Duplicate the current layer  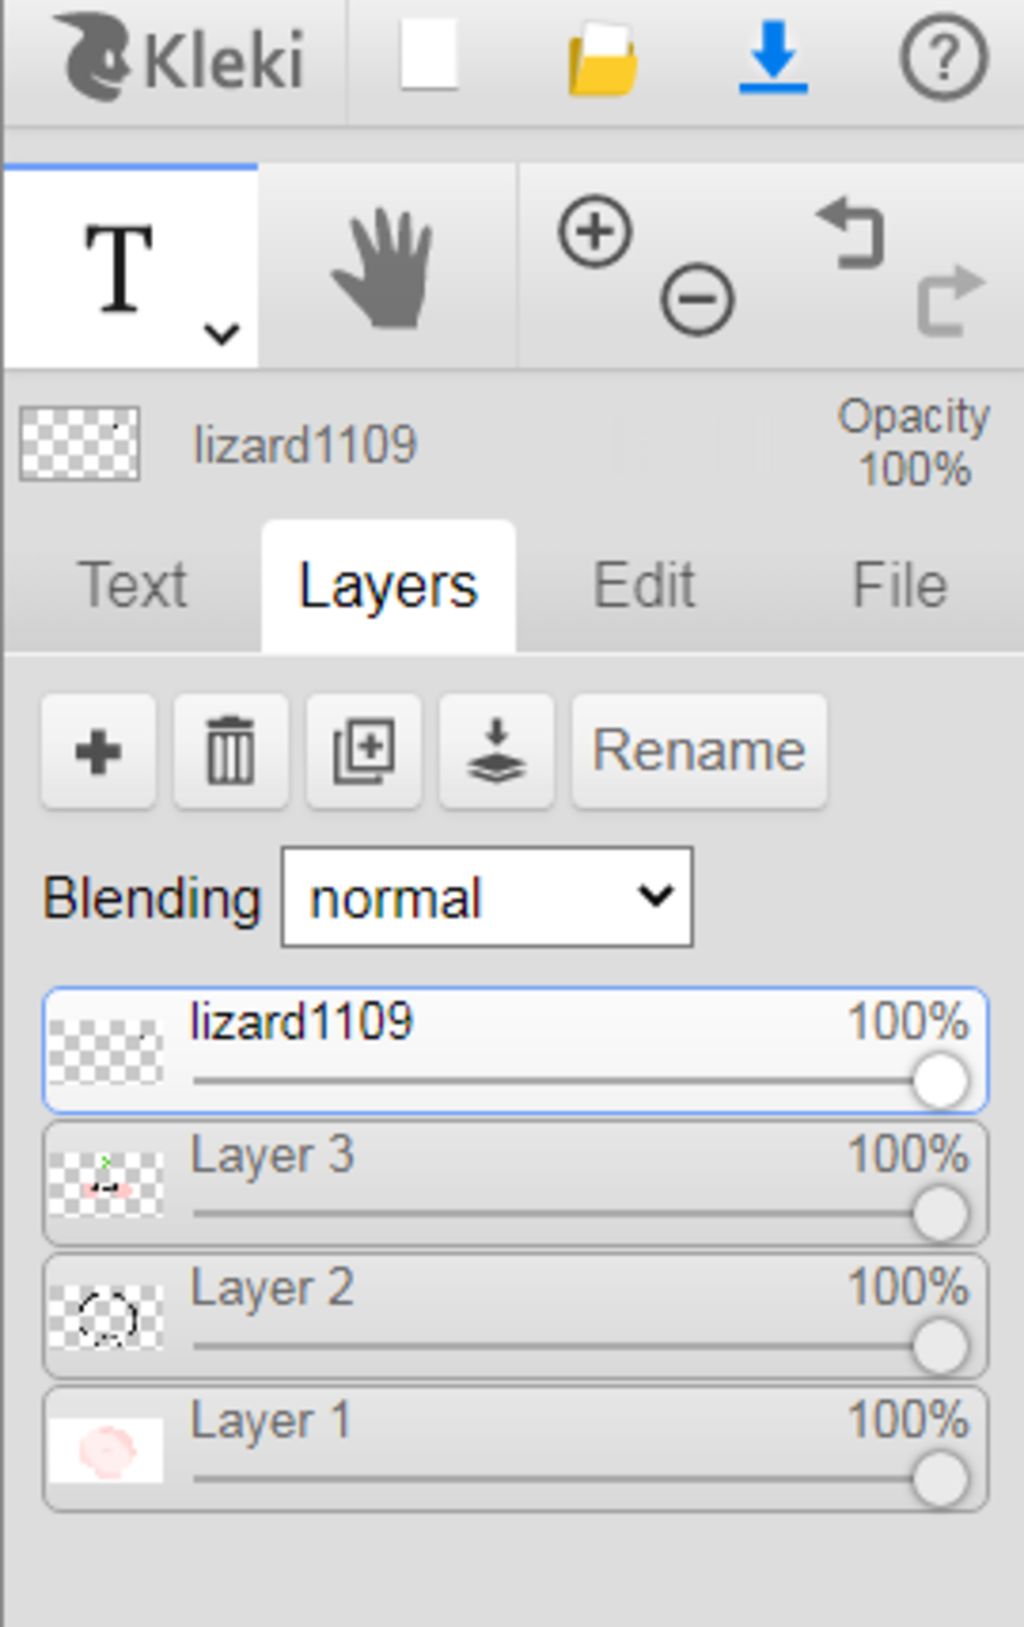coord(364,751)
